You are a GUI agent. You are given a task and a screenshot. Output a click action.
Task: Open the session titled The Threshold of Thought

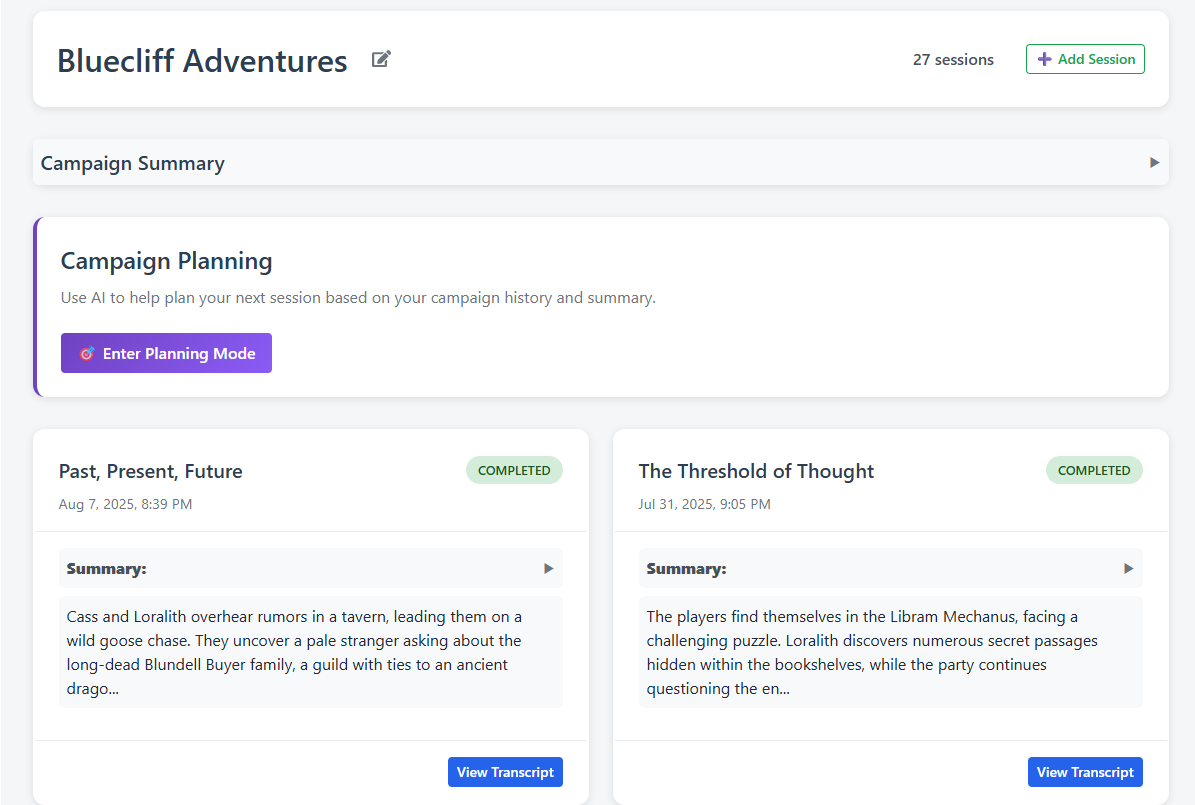(756, 471)
